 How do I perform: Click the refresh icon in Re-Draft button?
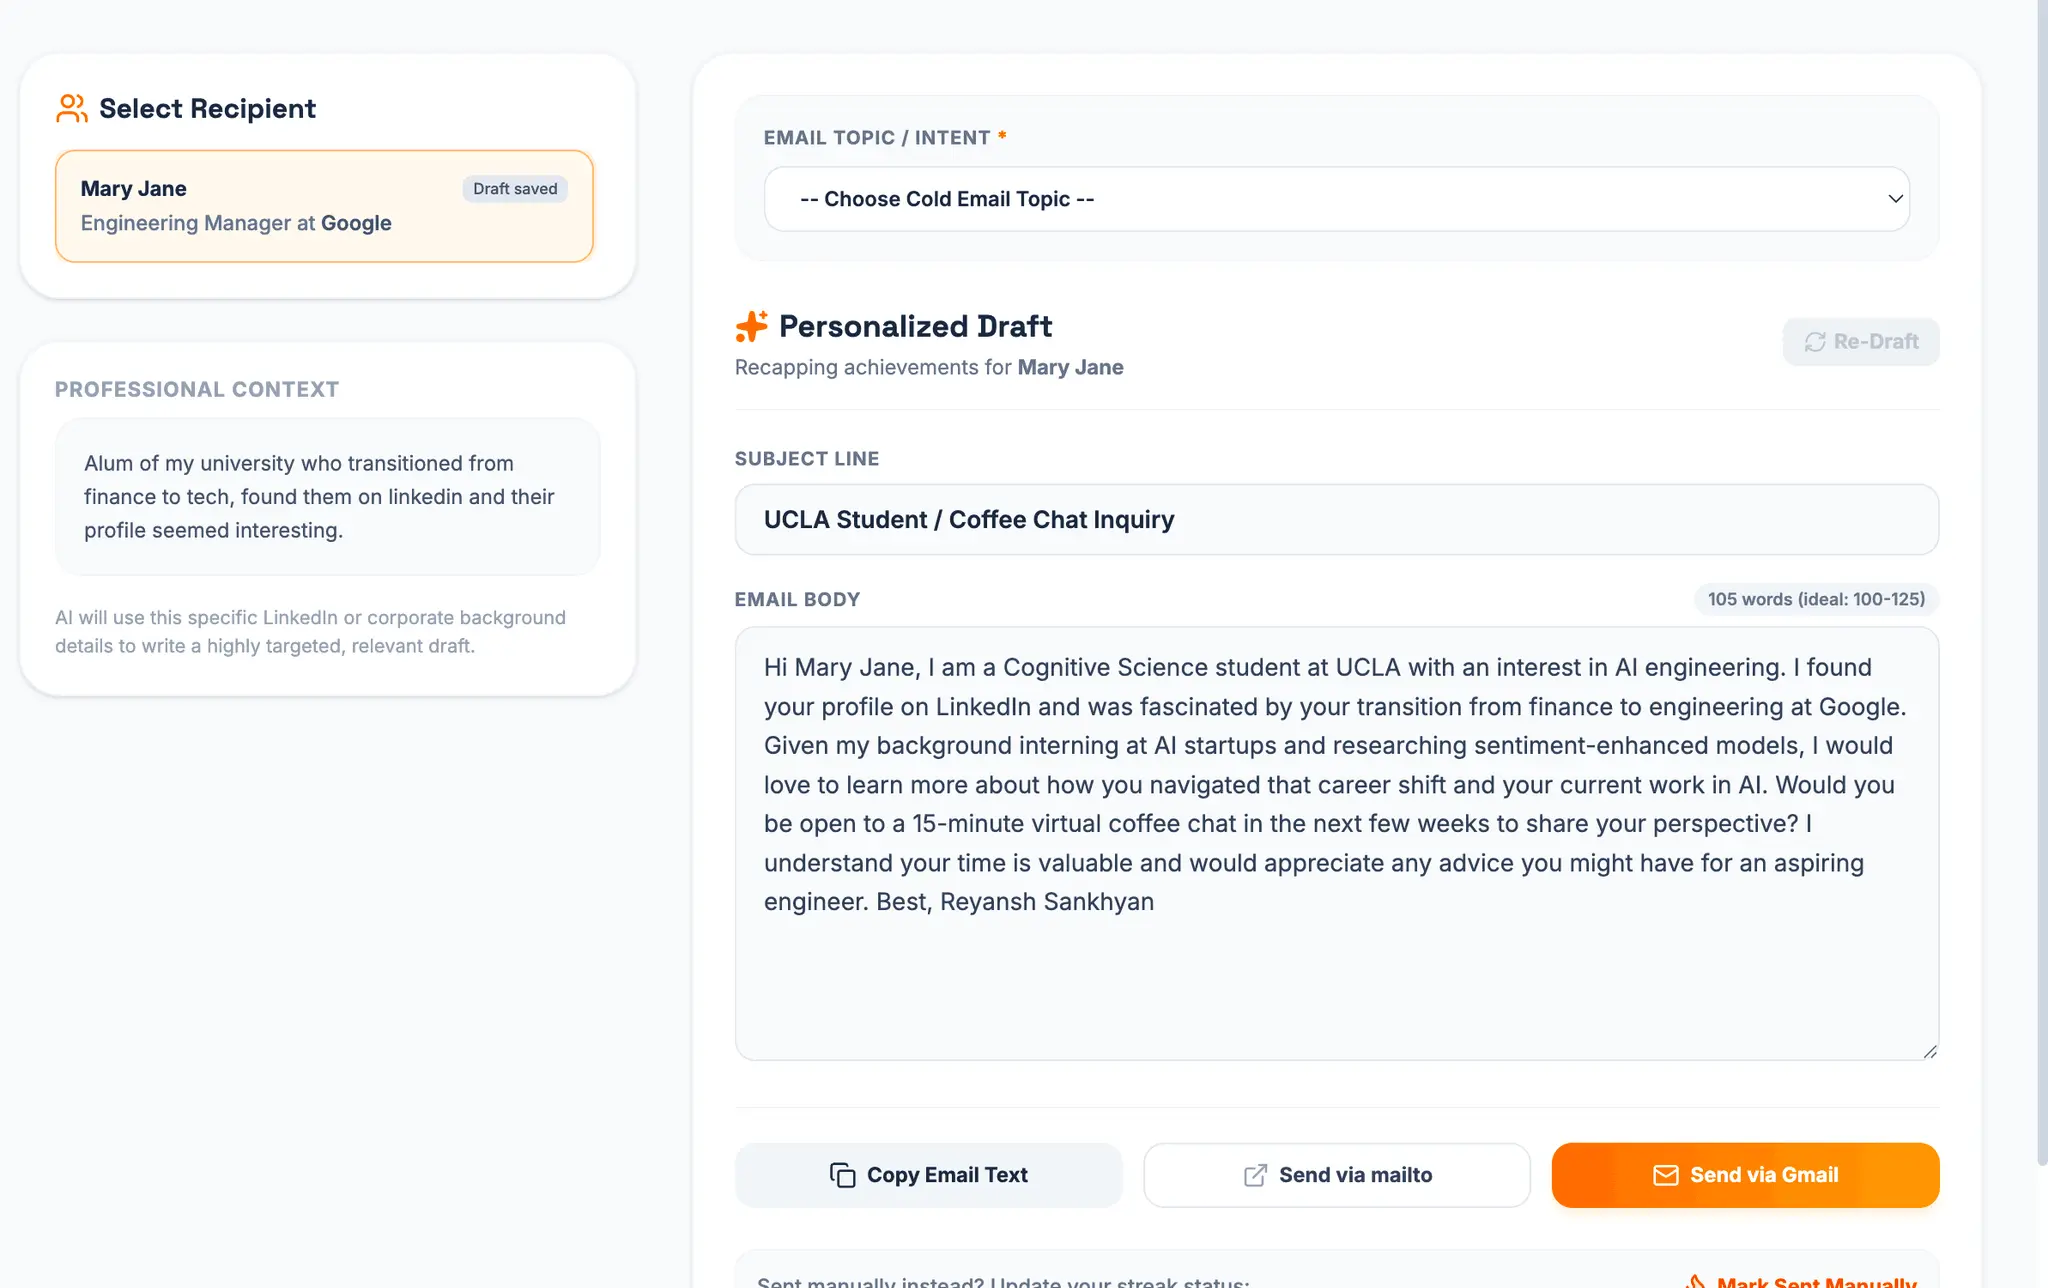[1815, 342]
